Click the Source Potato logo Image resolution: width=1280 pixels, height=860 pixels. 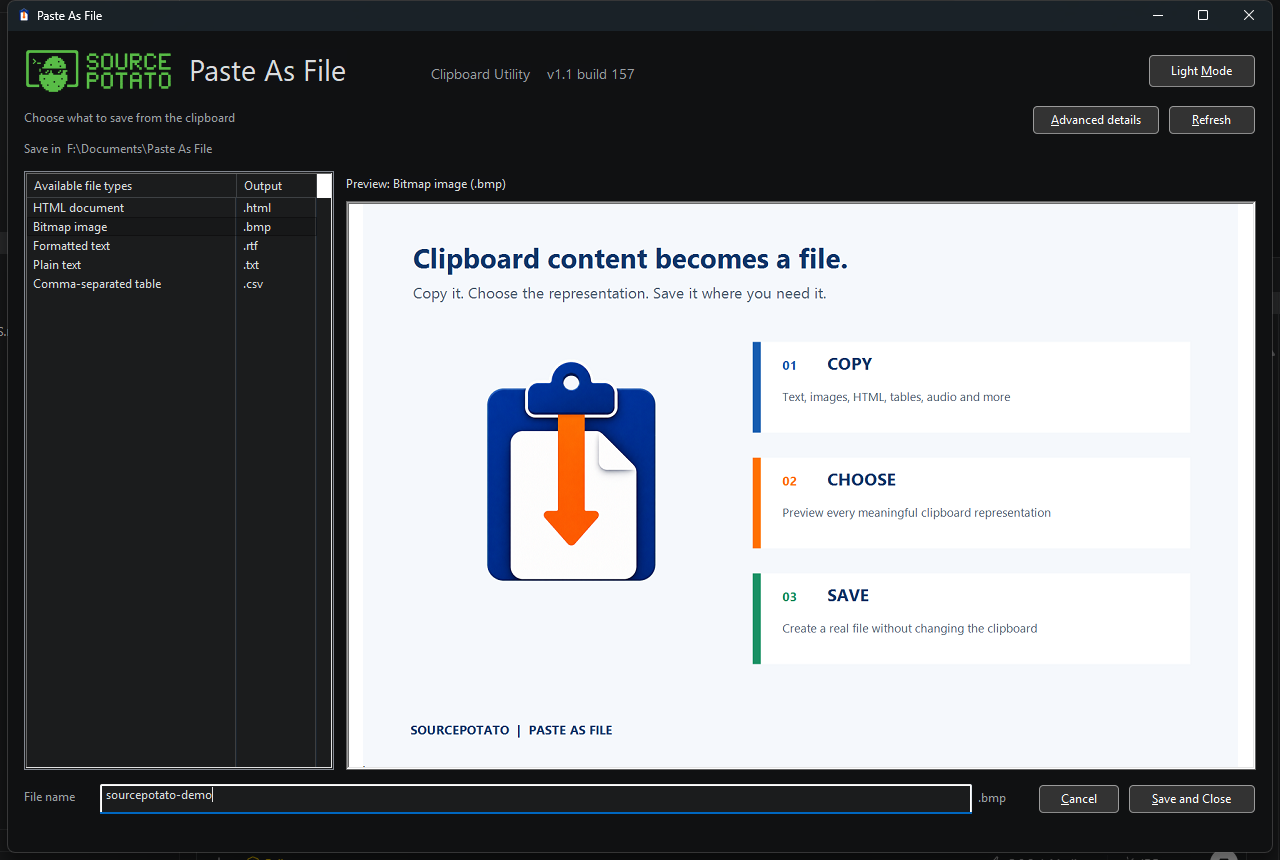coord(98,70)
